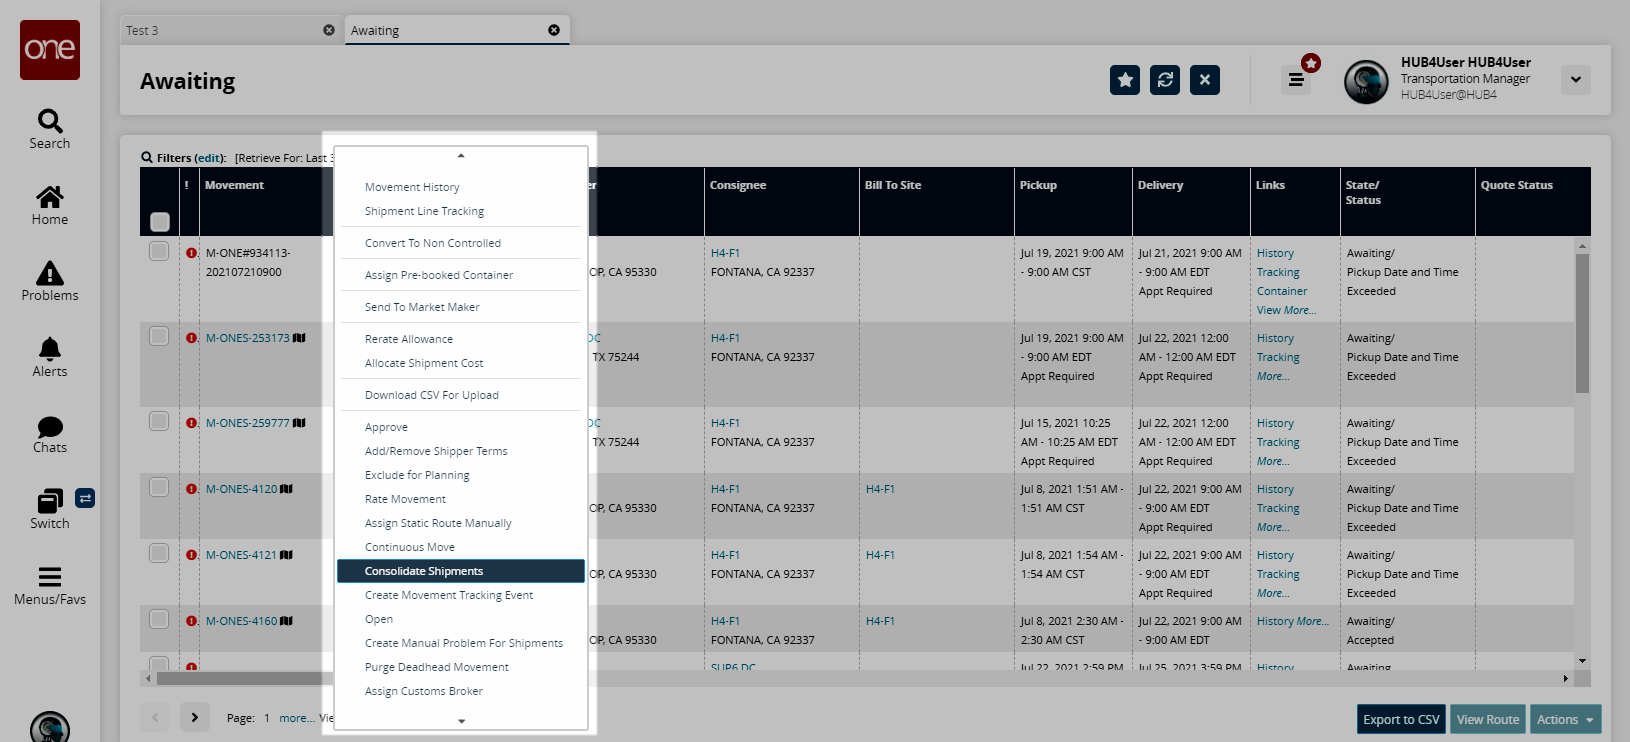The width and height of the screenshot is (1630, 742).
Task: Click the star favorite button in header
Action: [1125, 80]
